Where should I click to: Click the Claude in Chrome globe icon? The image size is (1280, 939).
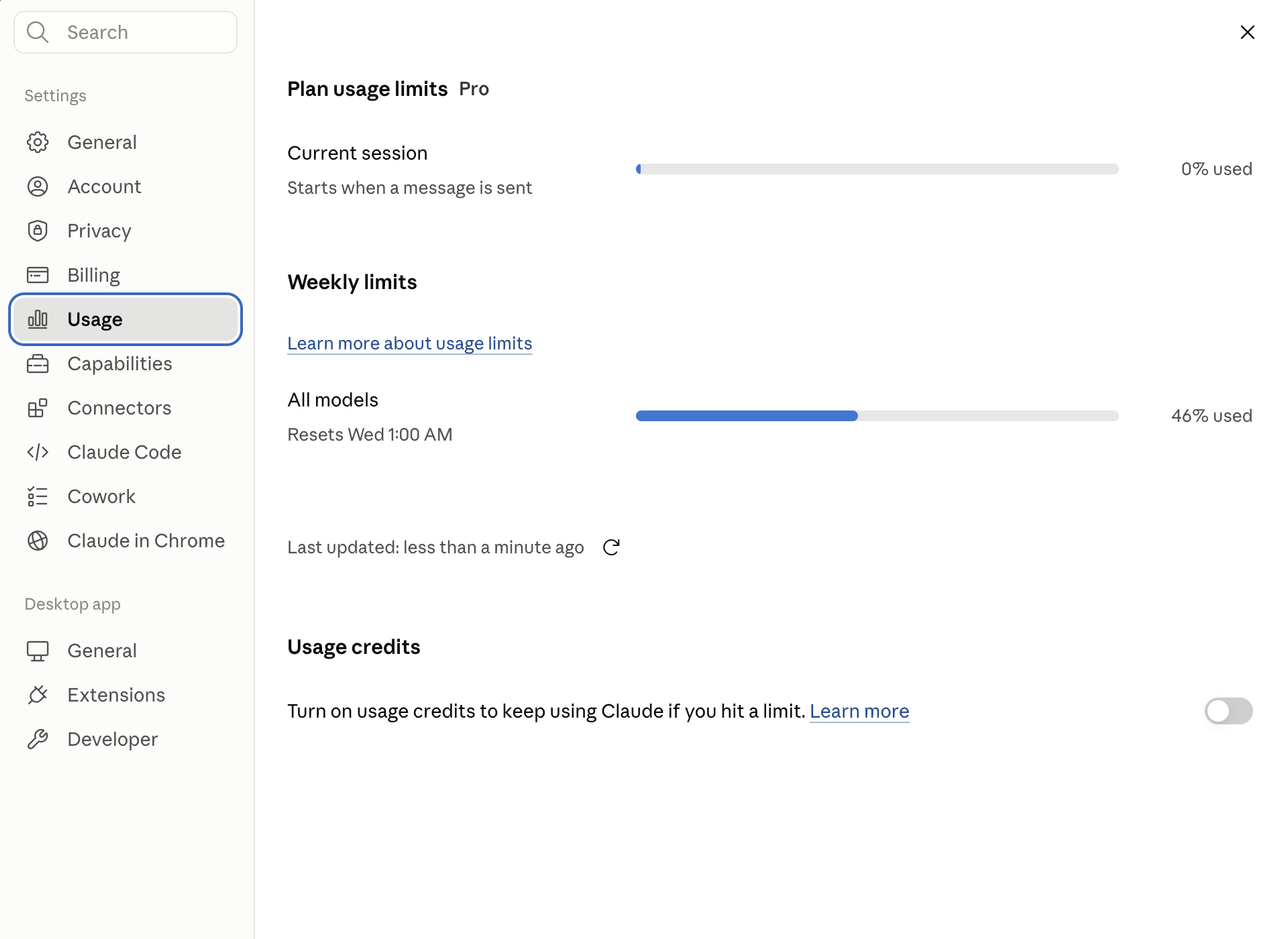38,541
